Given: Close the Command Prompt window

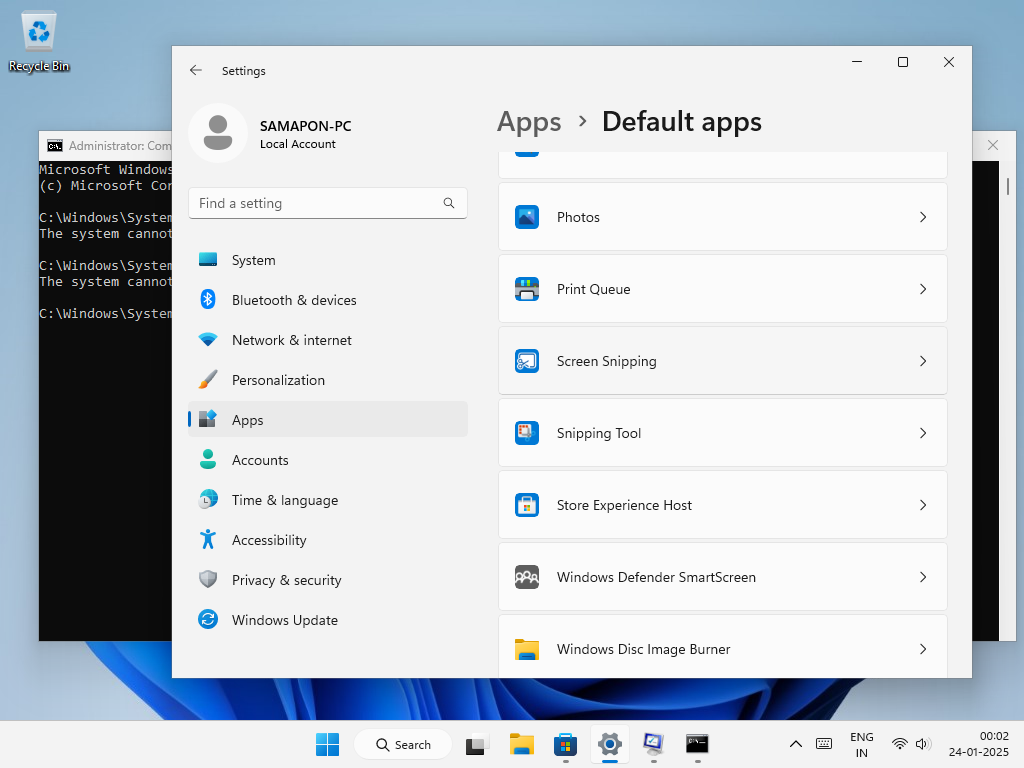Looking at the screenshot, I should (993, 145).
